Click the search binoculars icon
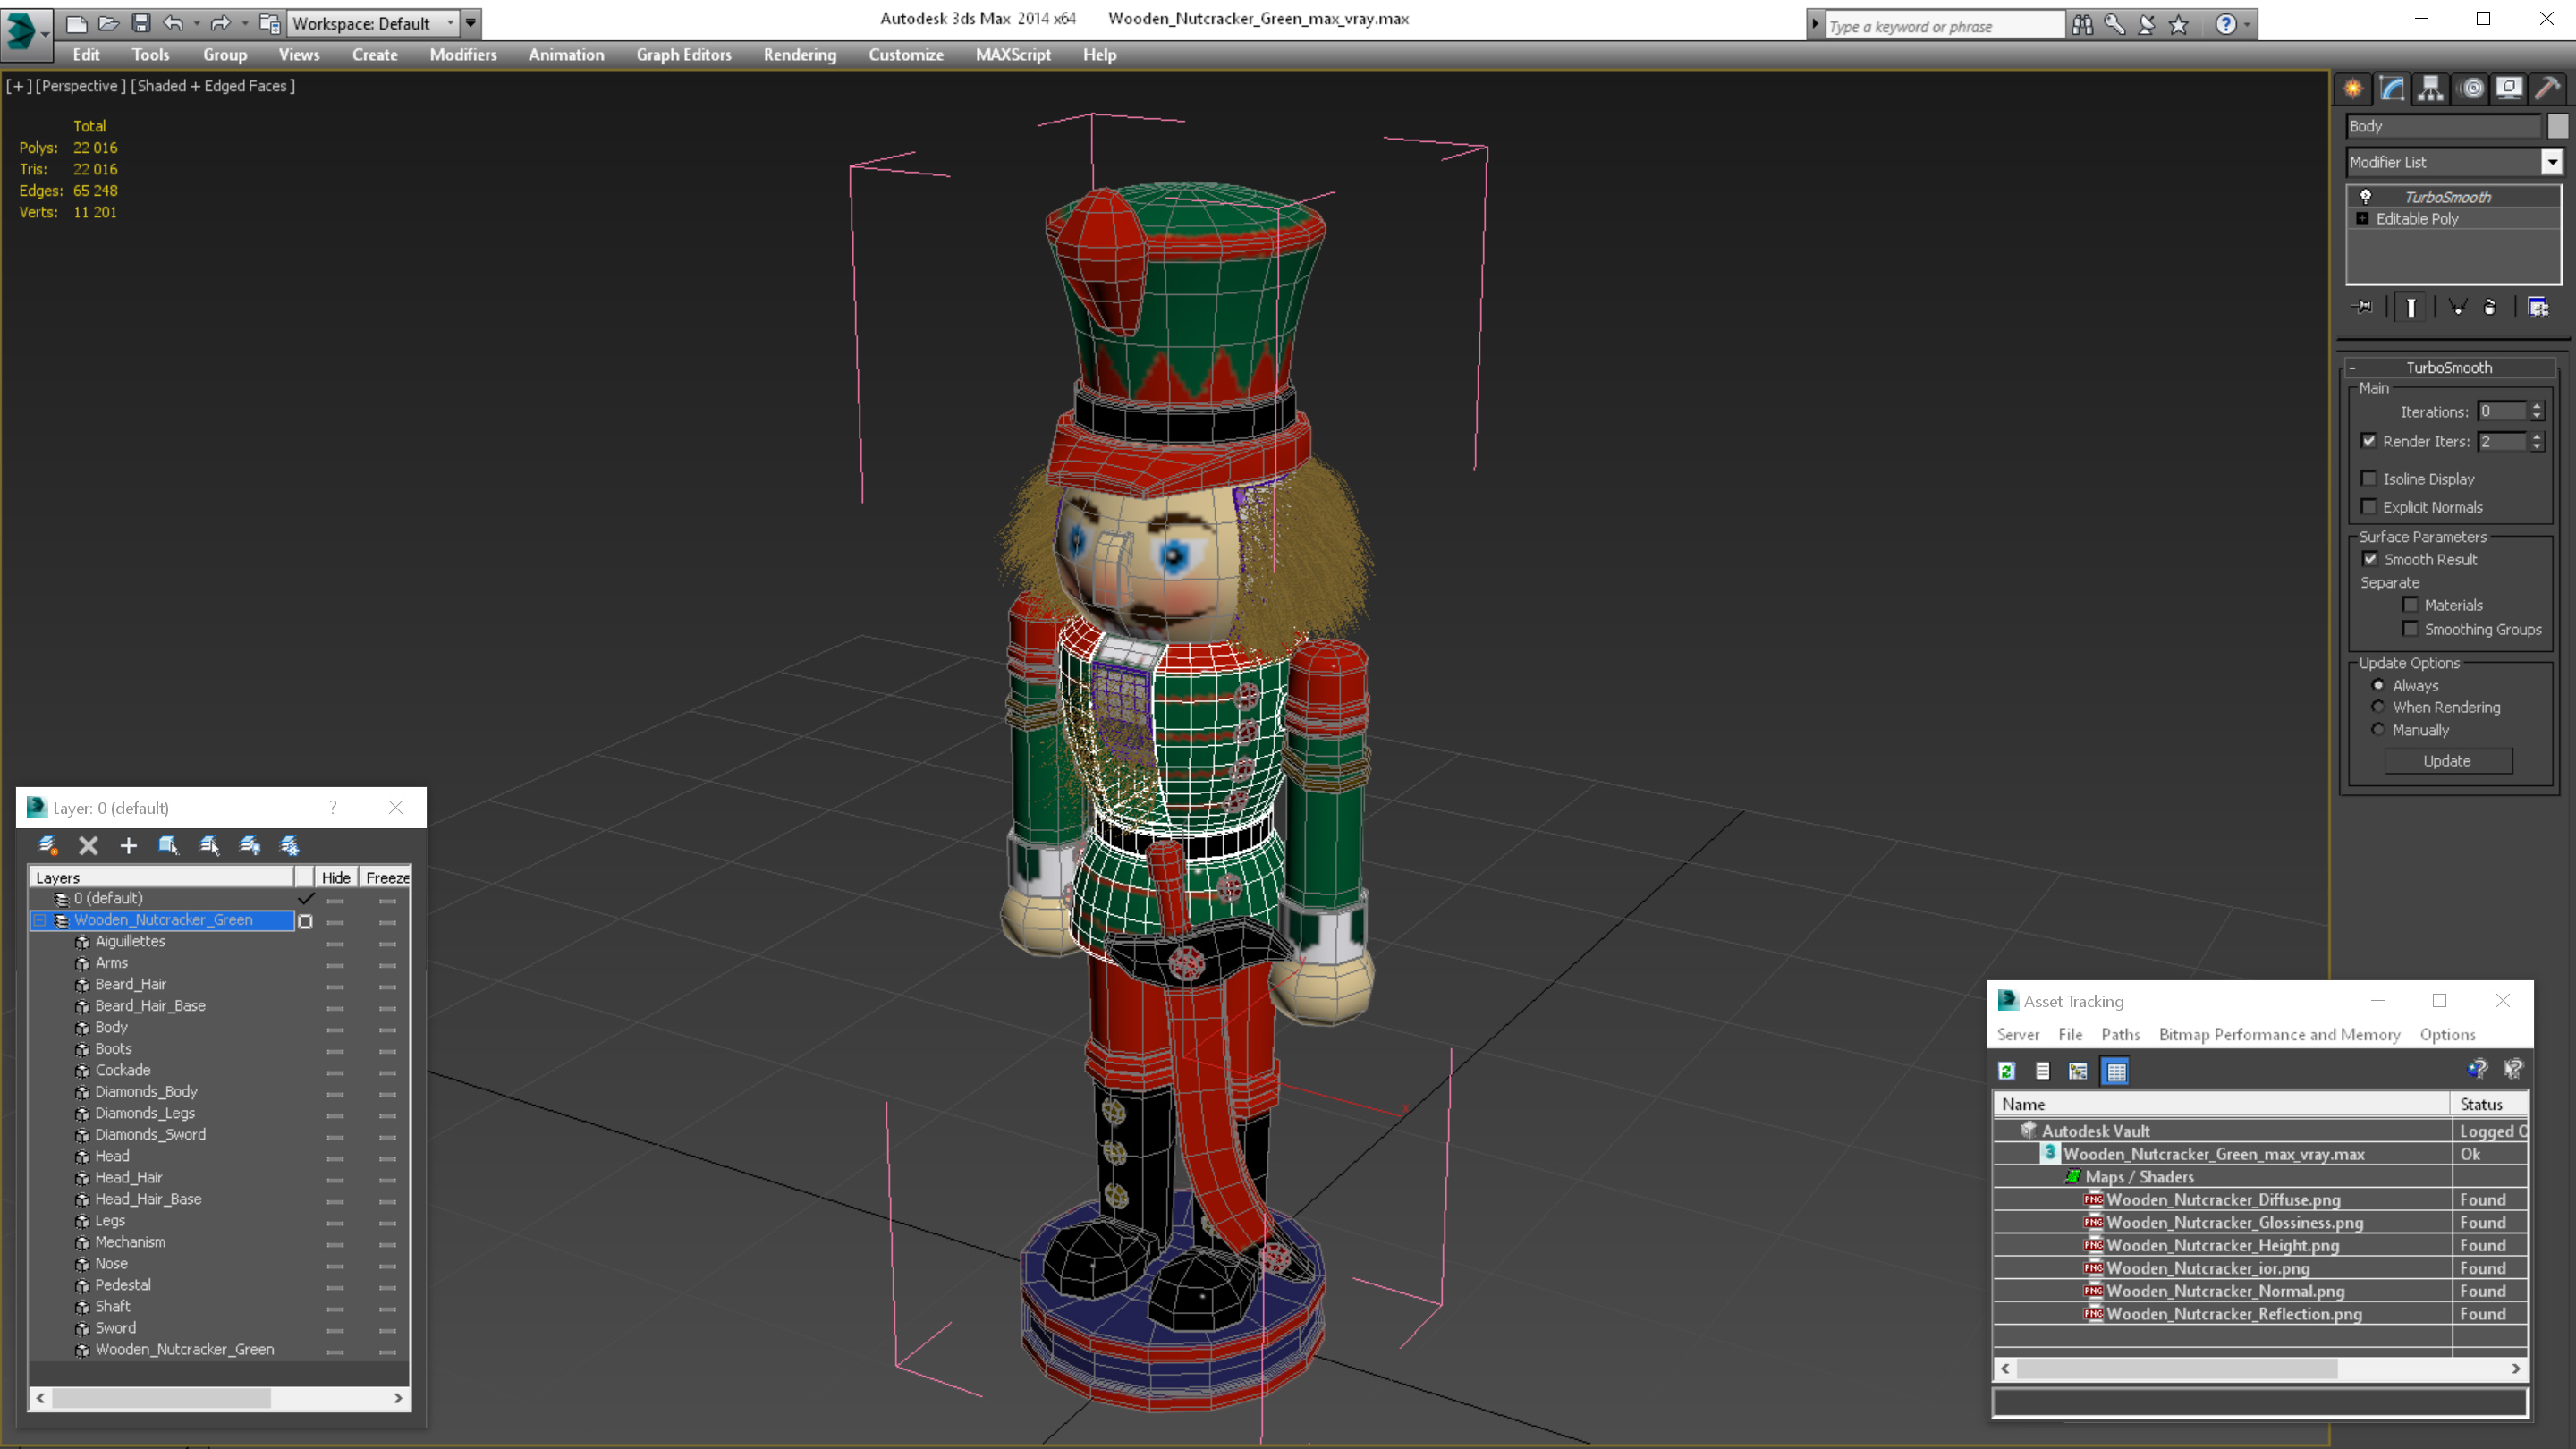The height and width of the screenshot is (1449, 2576). click(2082, 25)
